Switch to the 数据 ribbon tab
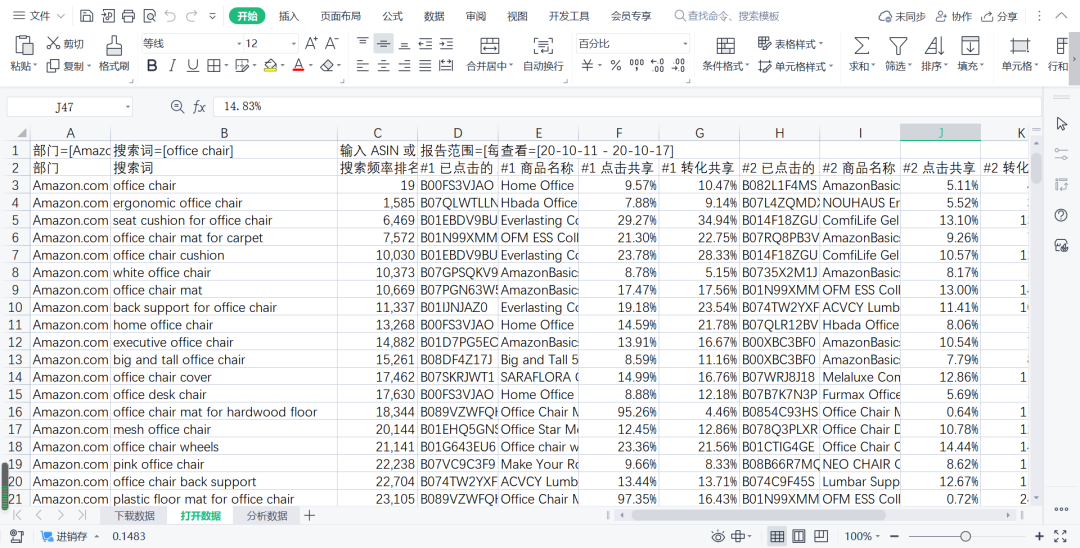1080x548 pixels. coord(434,16)
